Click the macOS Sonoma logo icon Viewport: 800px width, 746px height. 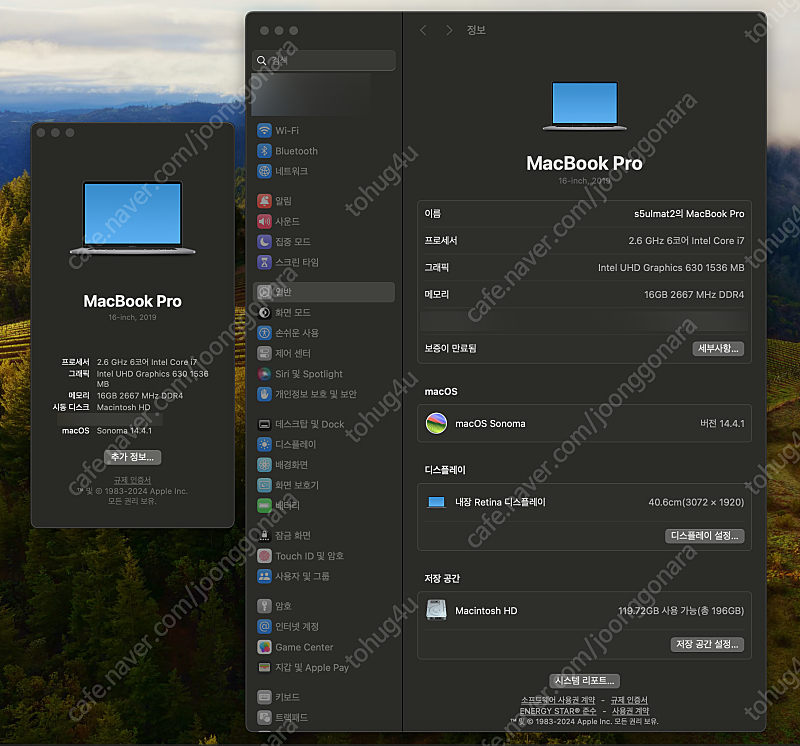tap(436, 424)
